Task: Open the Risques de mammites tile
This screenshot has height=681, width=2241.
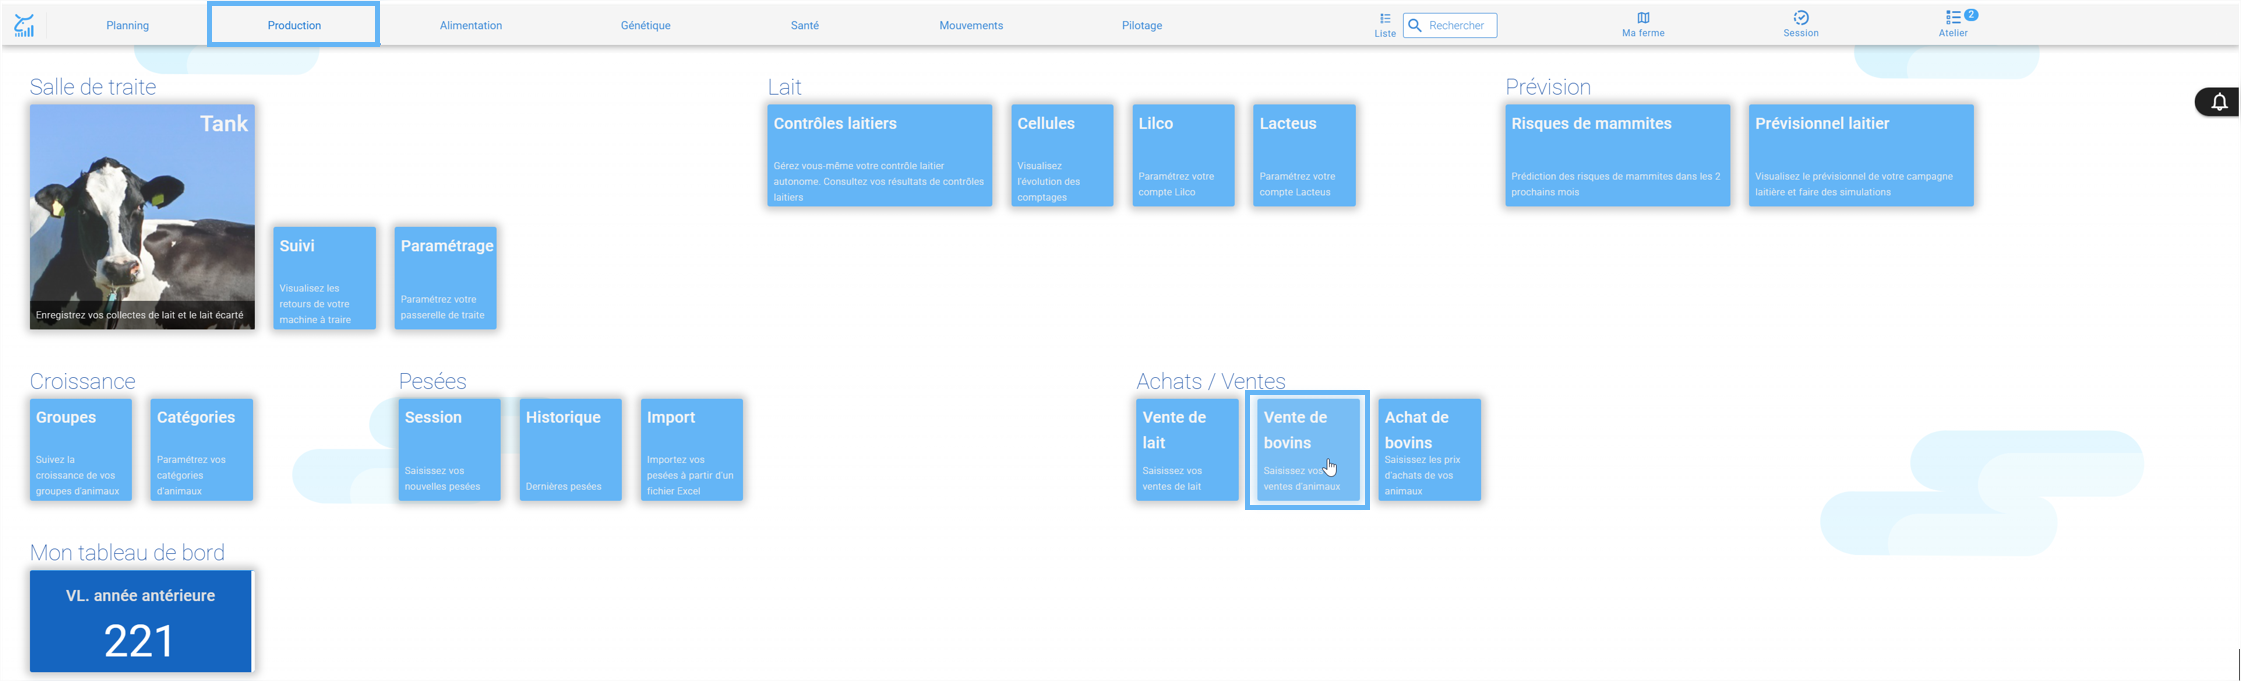Action: [1618, 155]
